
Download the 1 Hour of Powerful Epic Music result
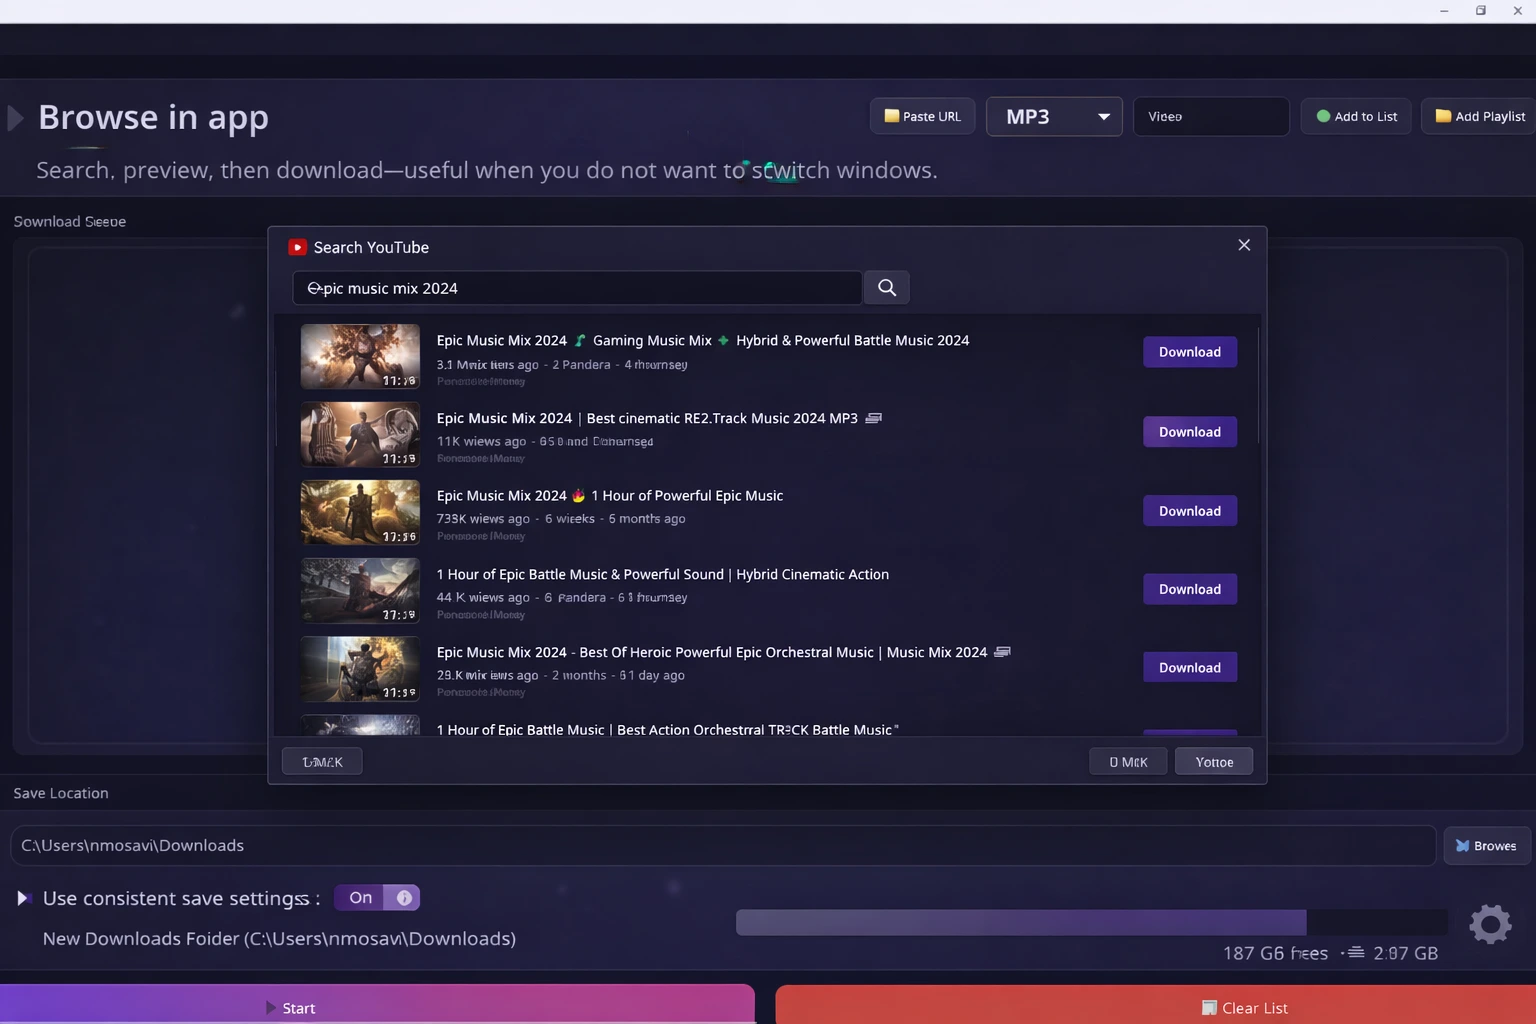[1189, 511]
